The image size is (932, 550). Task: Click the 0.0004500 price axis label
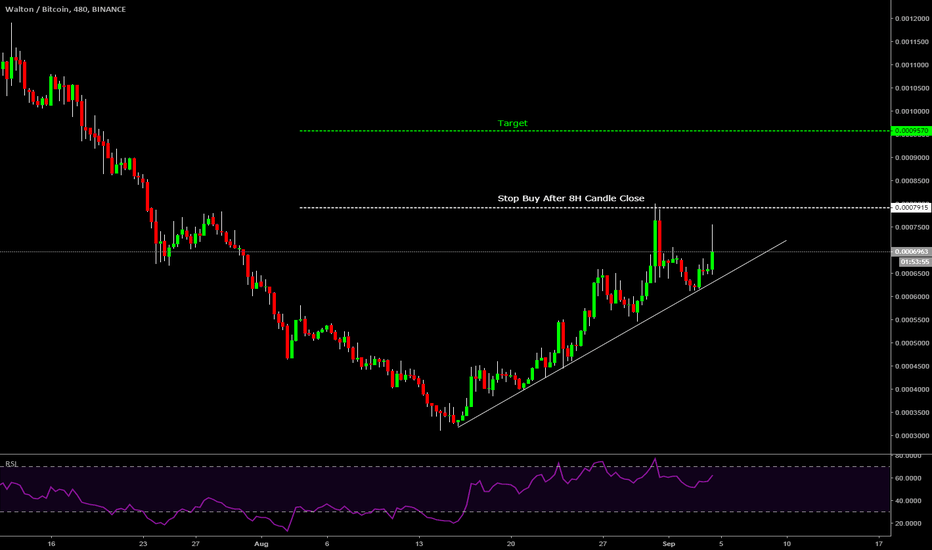(912, 366)
